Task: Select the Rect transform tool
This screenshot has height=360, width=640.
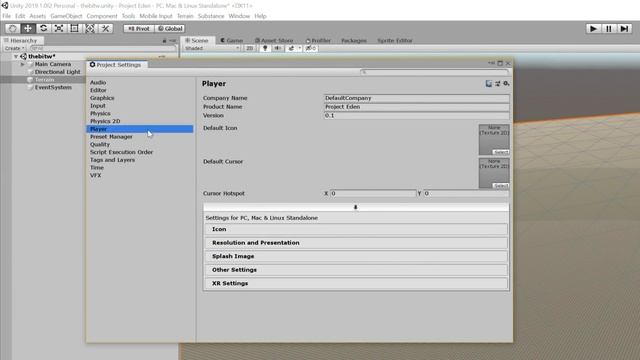Action: click(x=74, y=28)
